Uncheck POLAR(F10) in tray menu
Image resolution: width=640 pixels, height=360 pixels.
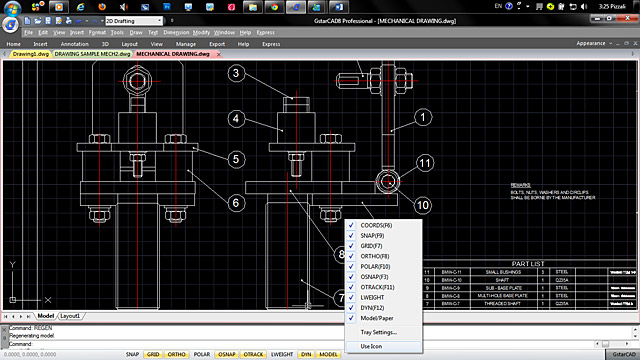click(x=384, y=267)
